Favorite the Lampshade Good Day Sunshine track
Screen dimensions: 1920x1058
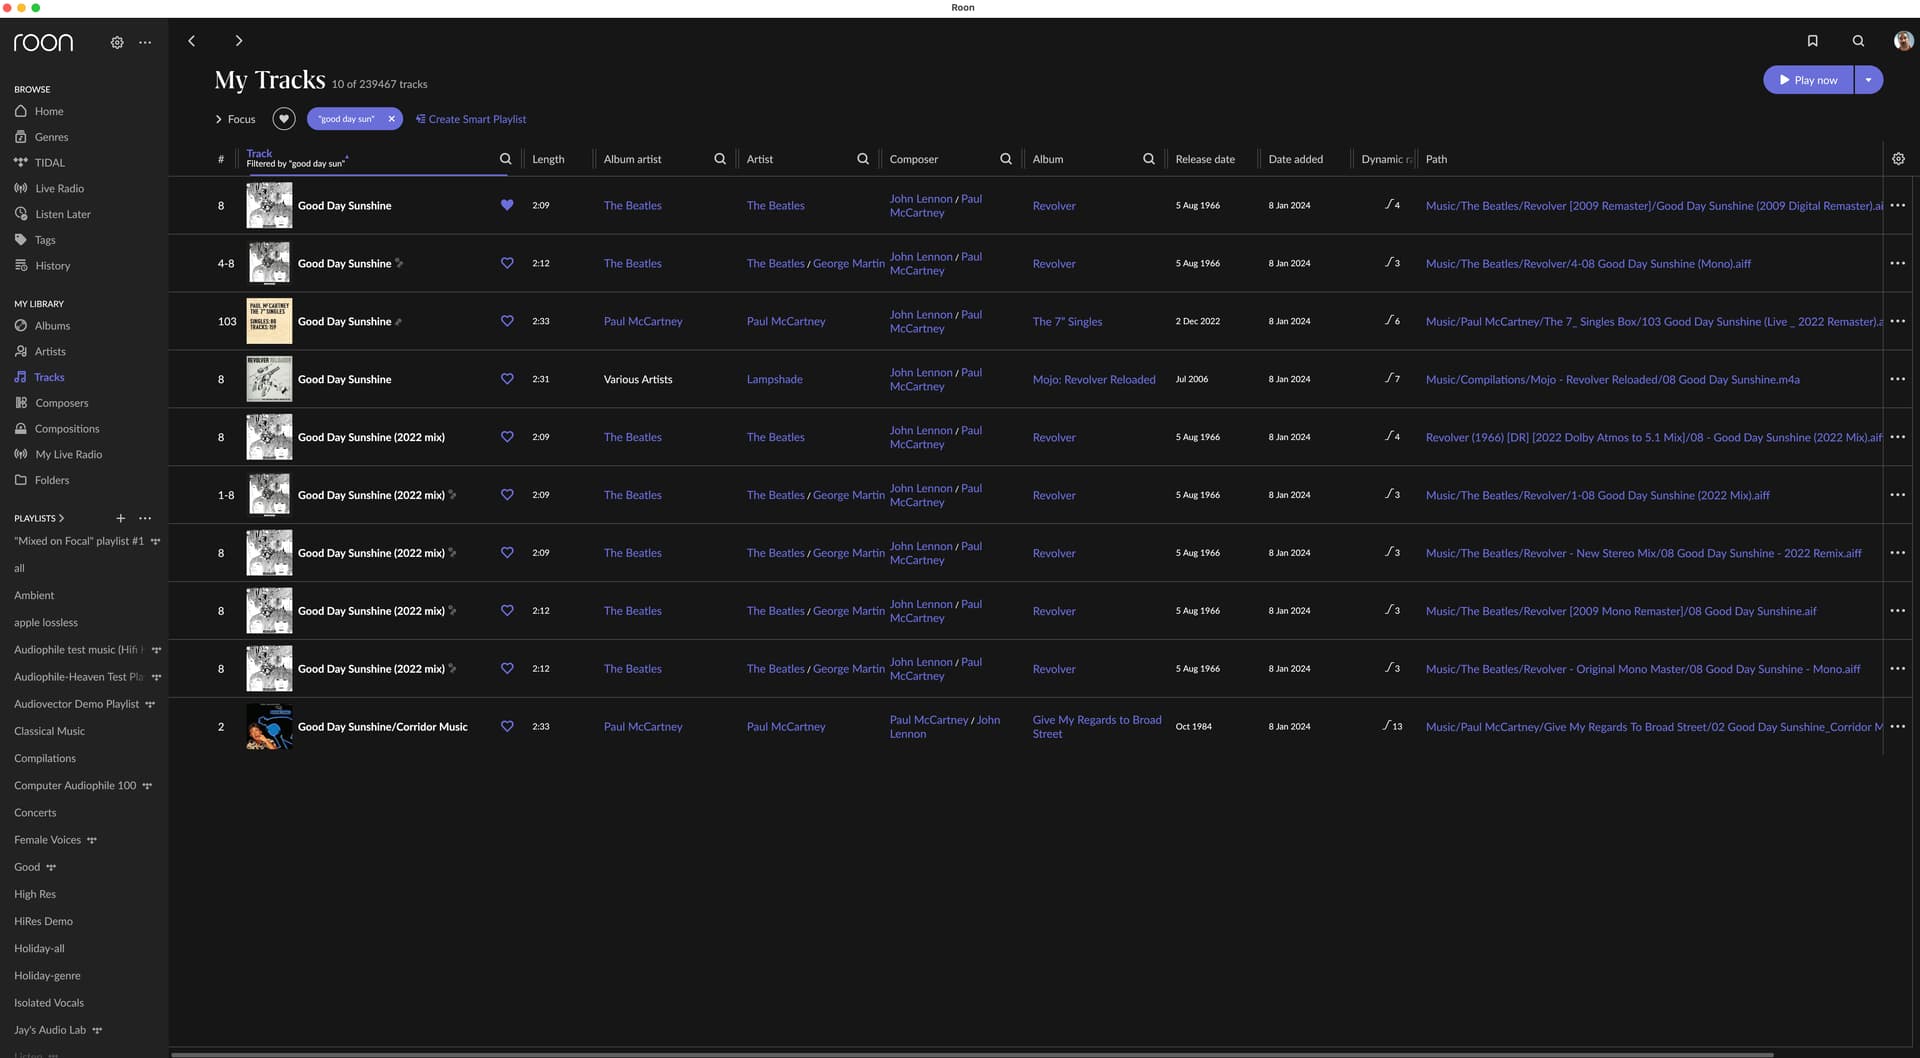[507, 379]
